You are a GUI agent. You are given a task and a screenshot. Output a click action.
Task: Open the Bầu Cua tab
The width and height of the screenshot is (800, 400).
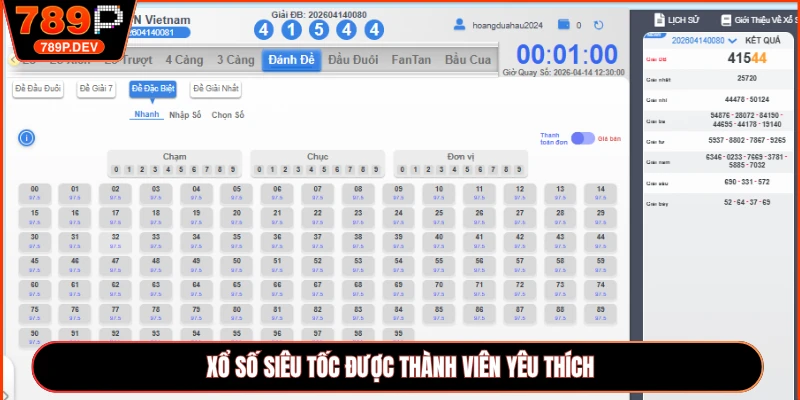[x=467, y=60]
